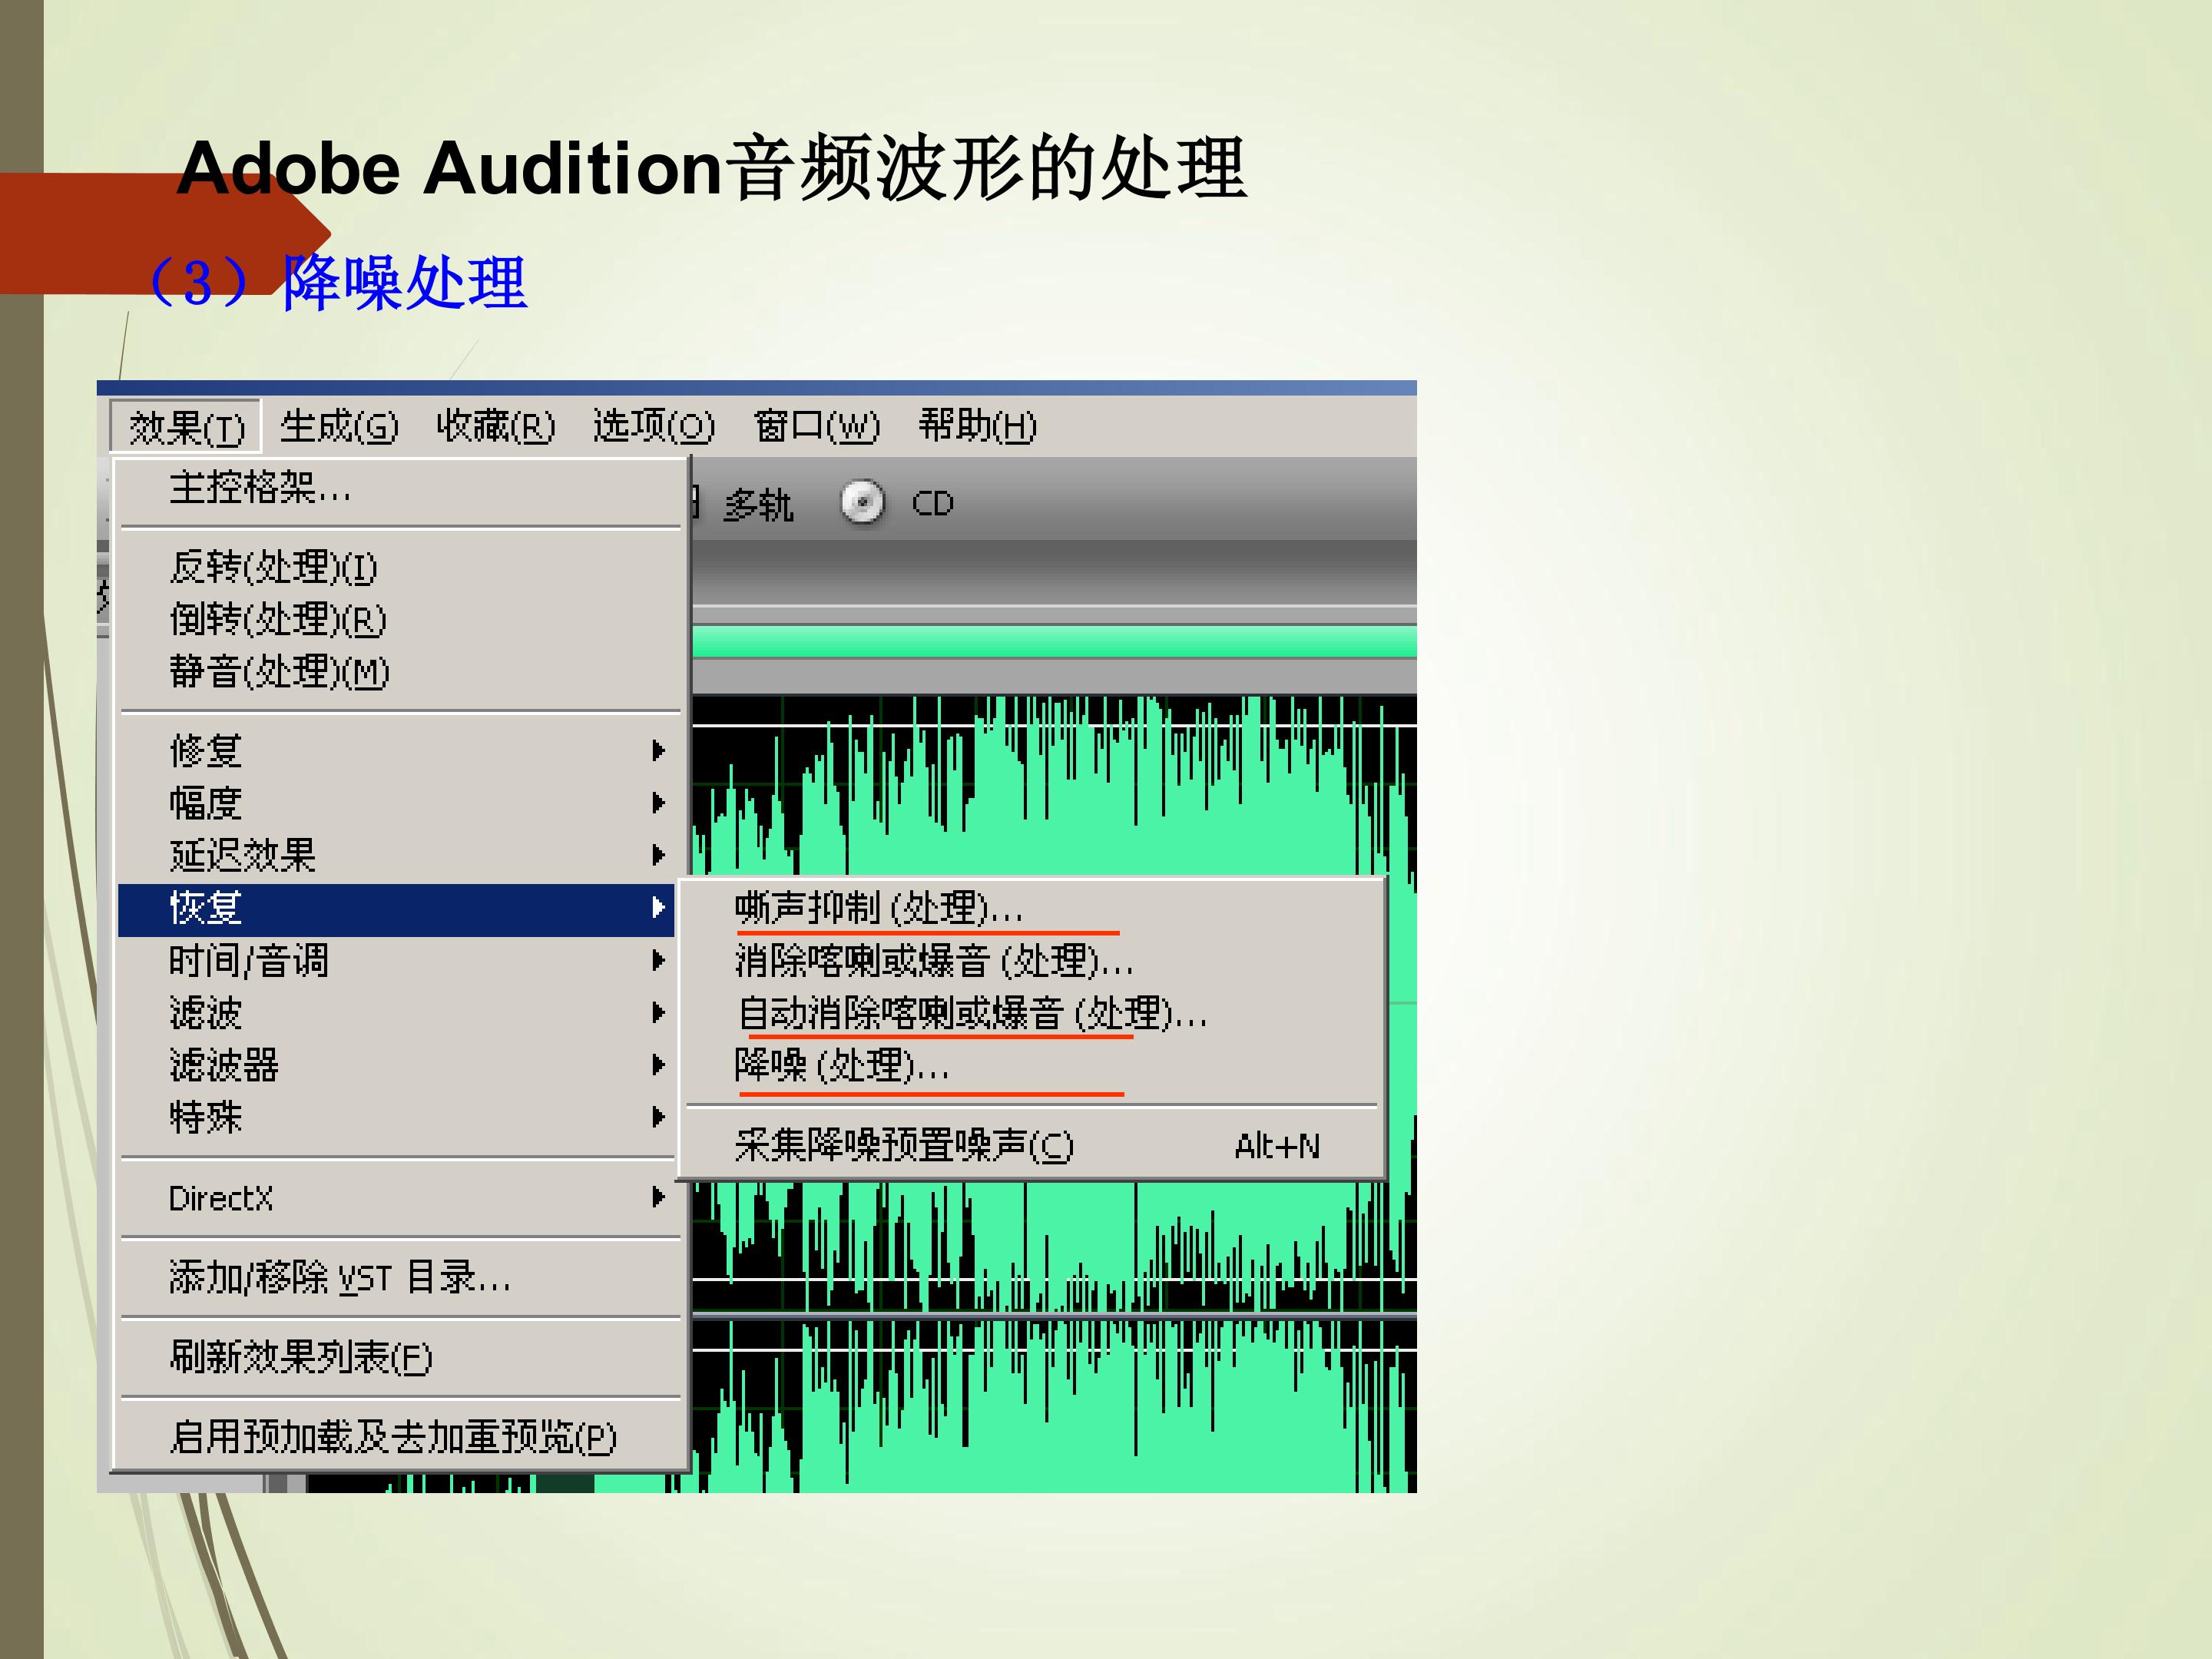Expand the 修复 submenu arrow
This screenshot has width=2212, height=1659.
coord(657,750)
